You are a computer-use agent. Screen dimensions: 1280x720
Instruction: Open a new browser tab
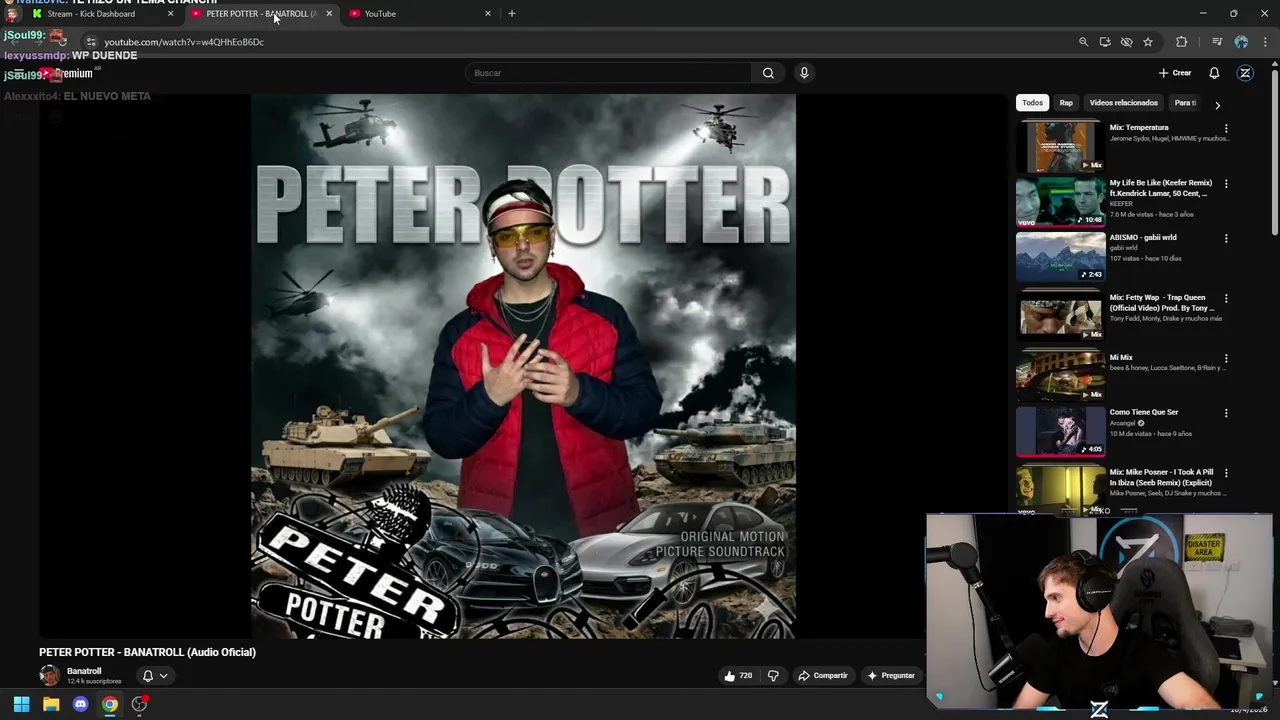point(512,14)
